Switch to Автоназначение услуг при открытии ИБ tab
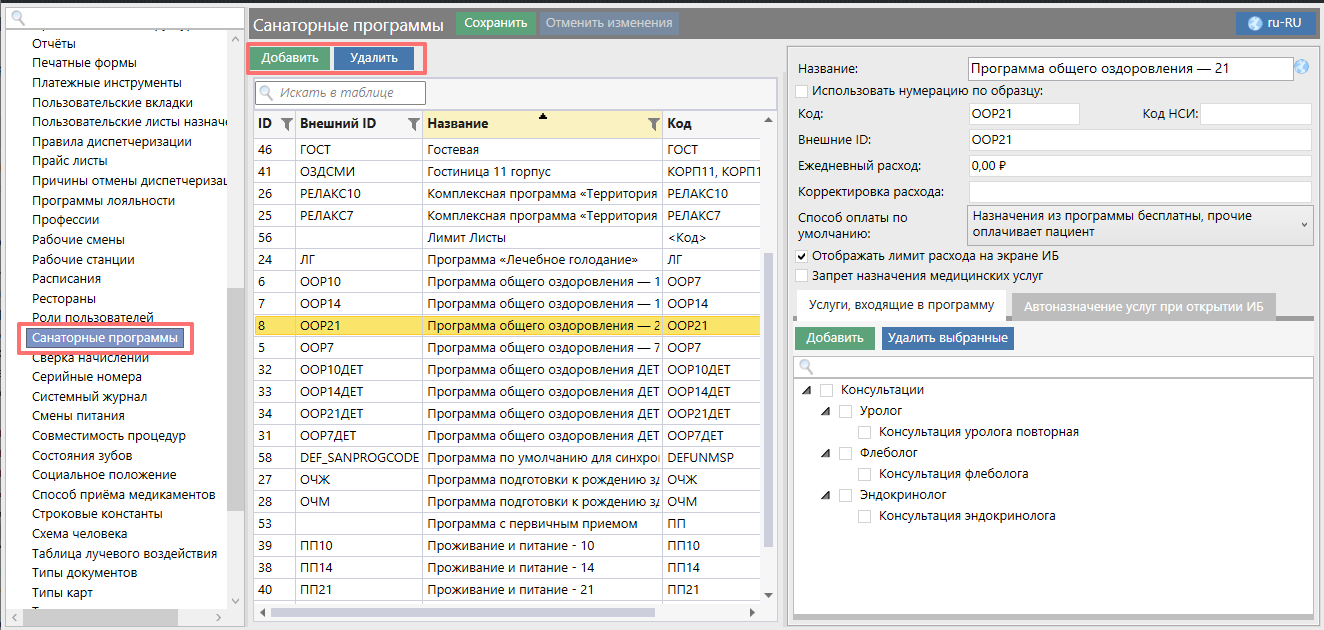 tap(1143, 306)
